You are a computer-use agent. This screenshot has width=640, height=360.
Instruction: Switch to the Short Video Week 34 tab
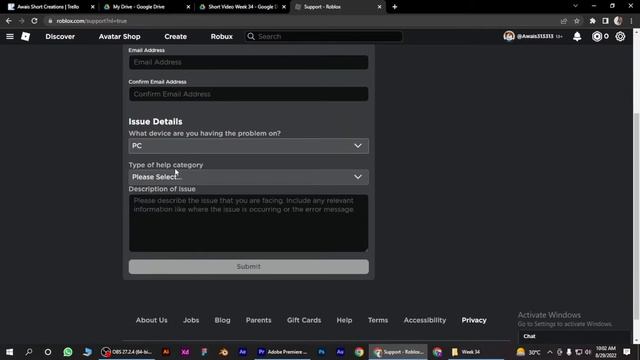[x=242, y=7]
